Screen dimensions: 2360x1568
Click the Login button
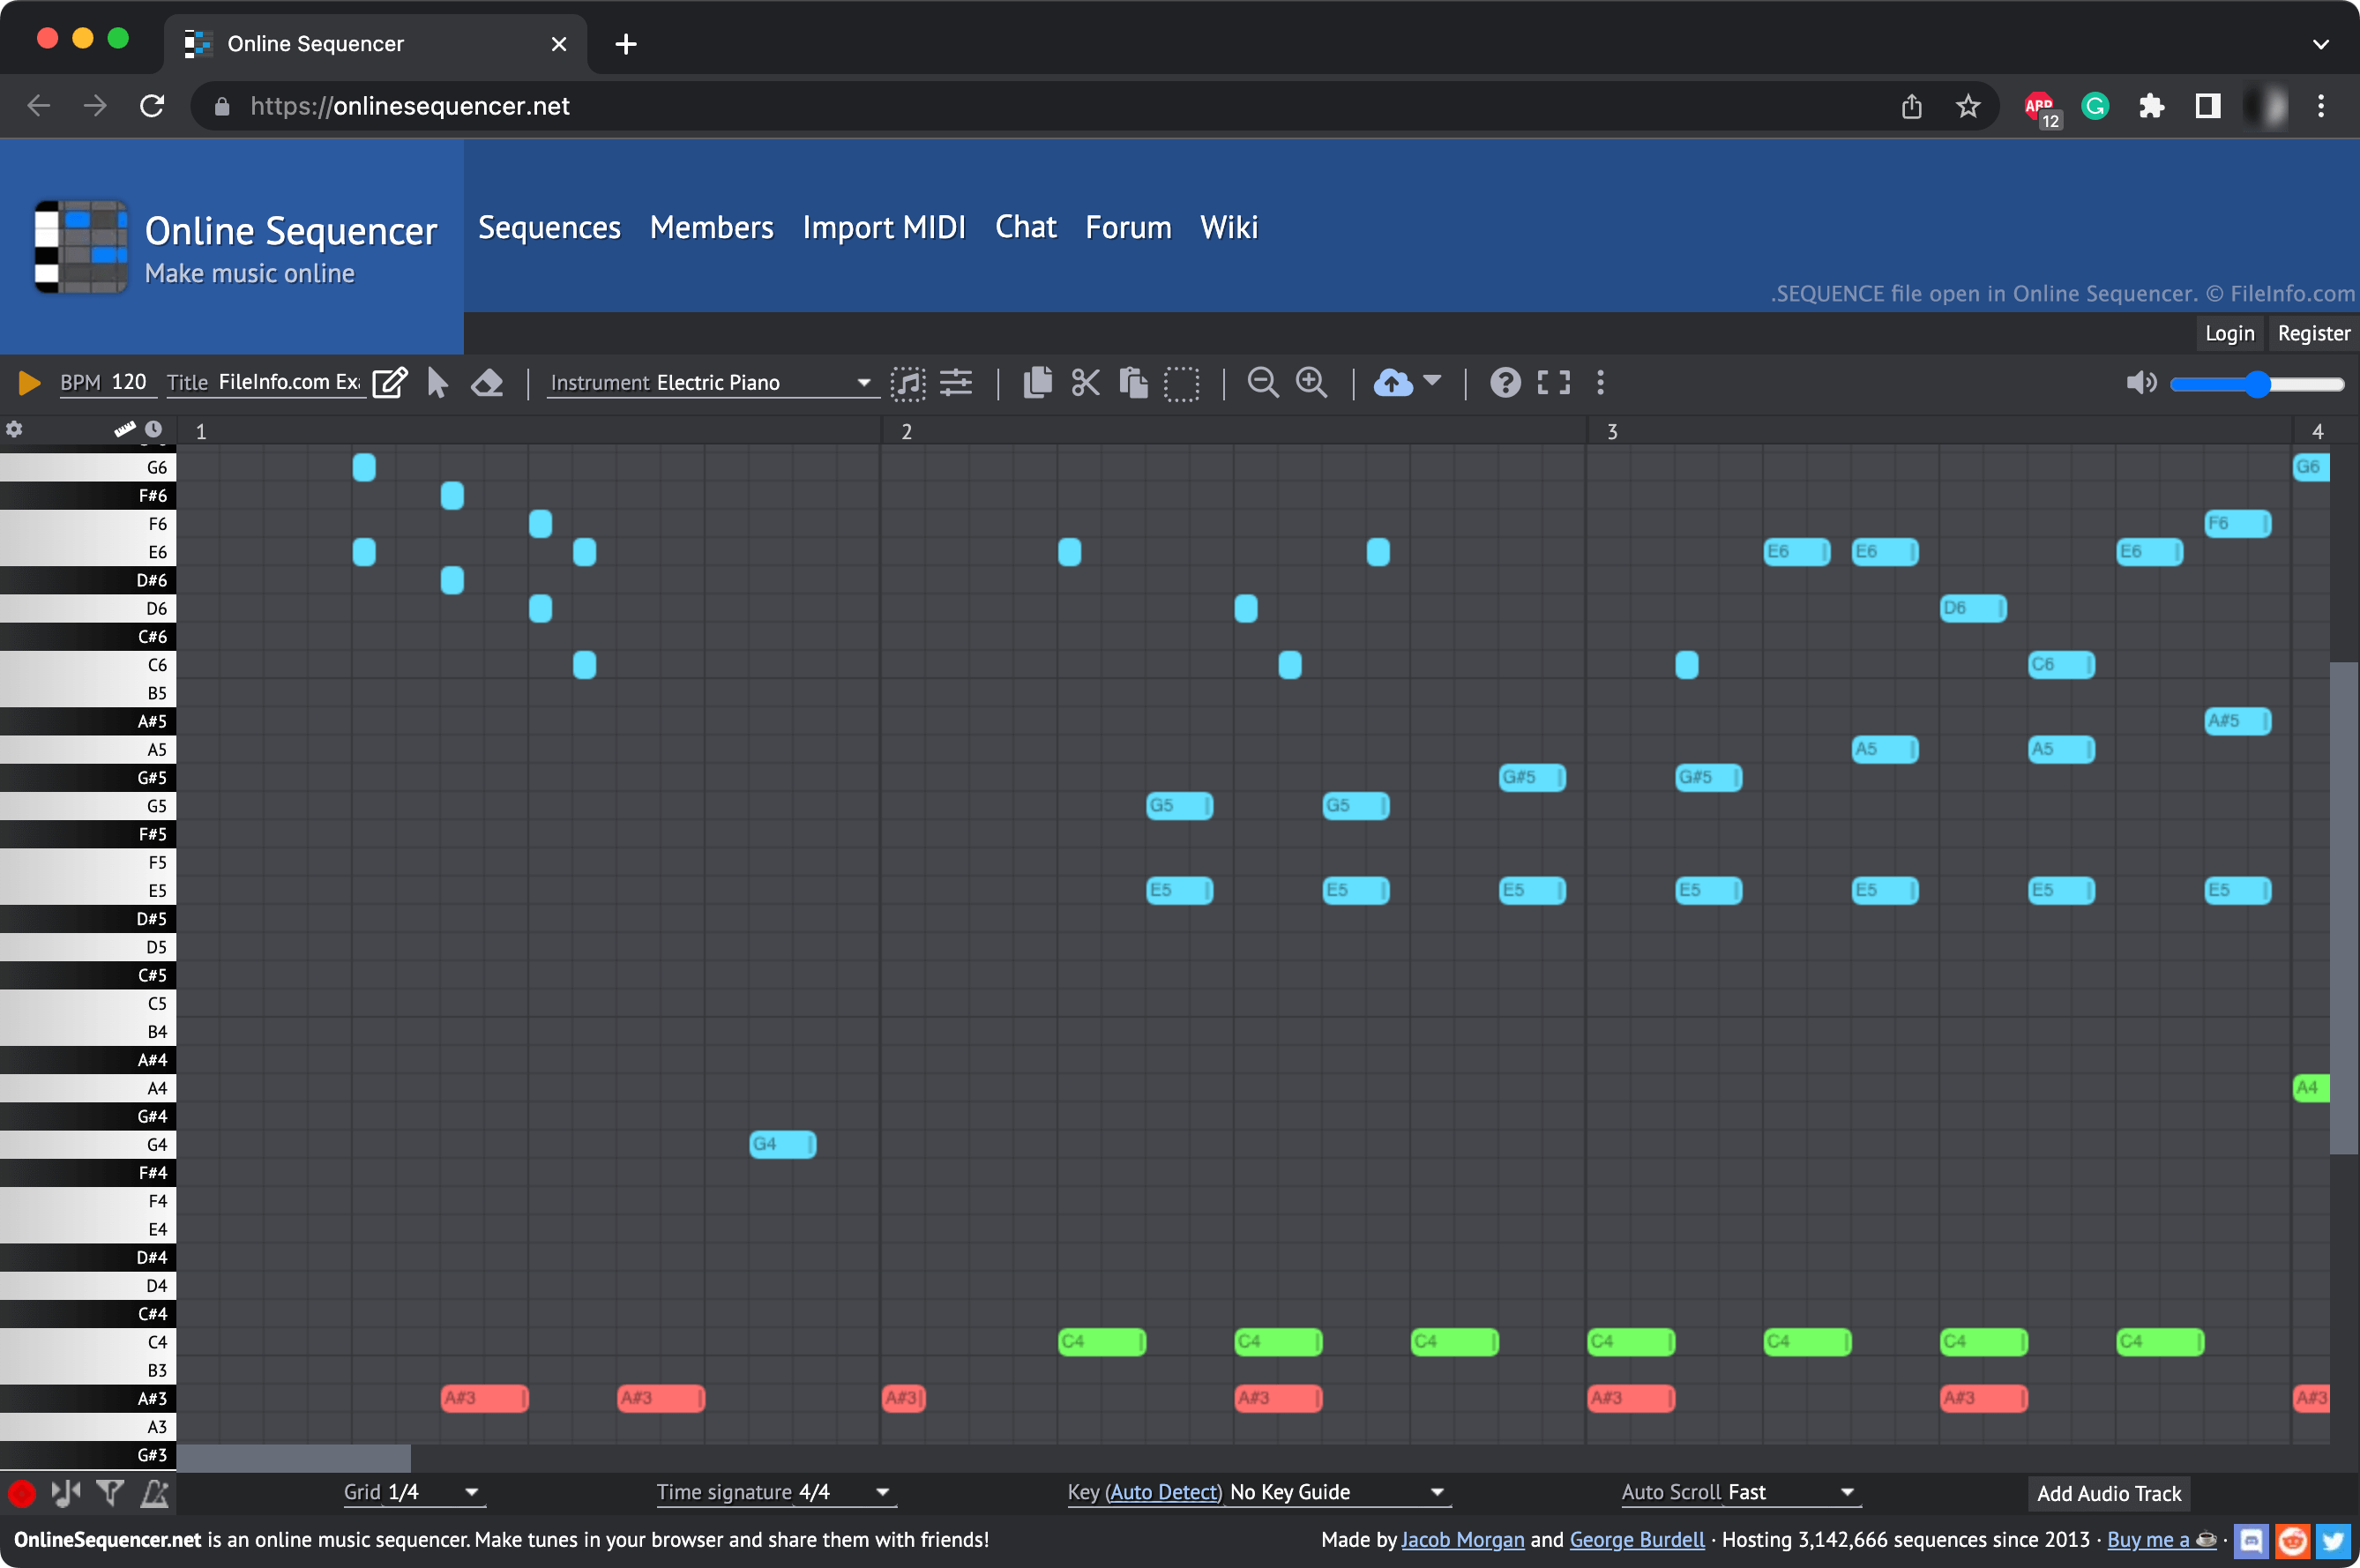click(2229, 334)
